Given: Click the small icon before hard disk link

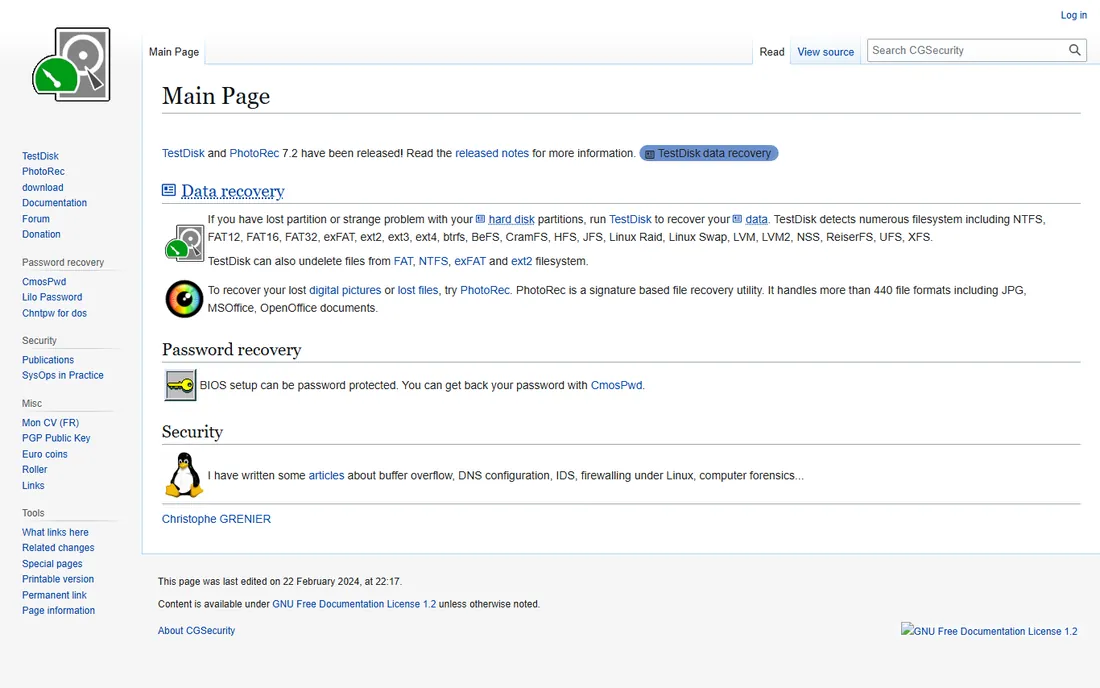Looking at the screenshot, I should [x=481, y=219].
